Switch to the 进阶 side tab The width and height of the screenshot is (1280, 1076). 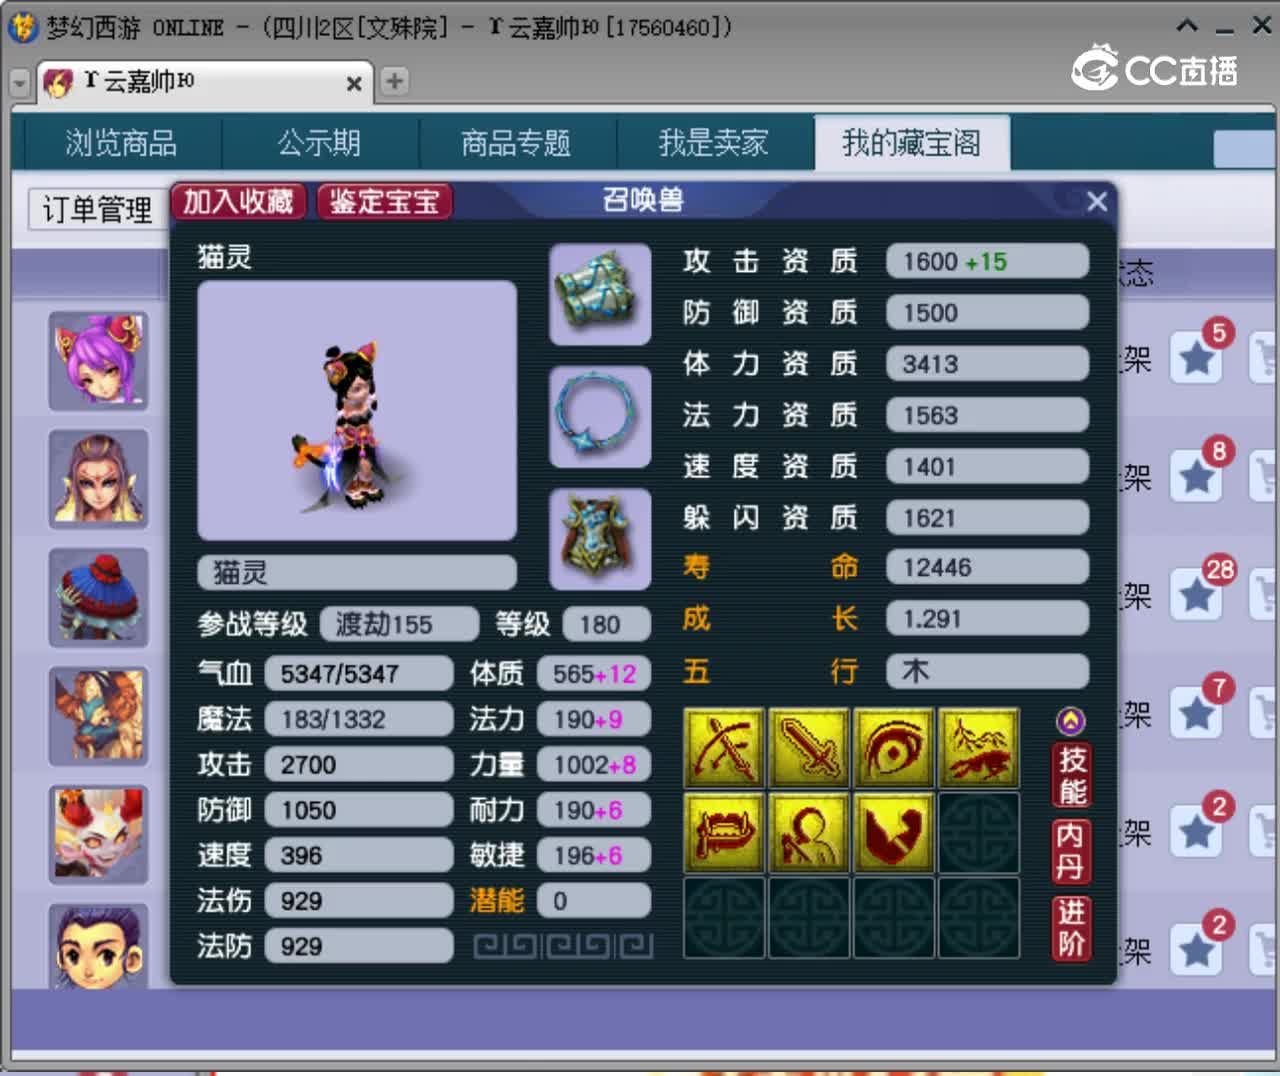tap(1071, 927)
